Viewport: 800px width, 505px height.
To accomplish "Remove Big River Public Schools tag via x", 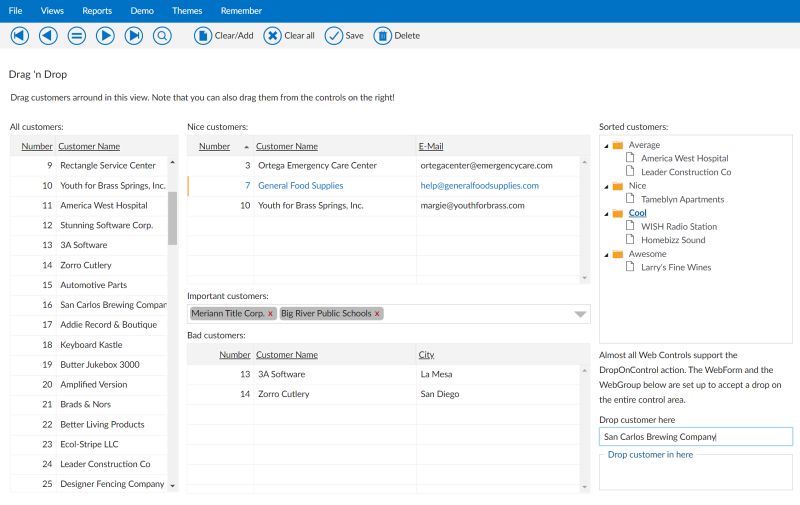I will [377, 314].
